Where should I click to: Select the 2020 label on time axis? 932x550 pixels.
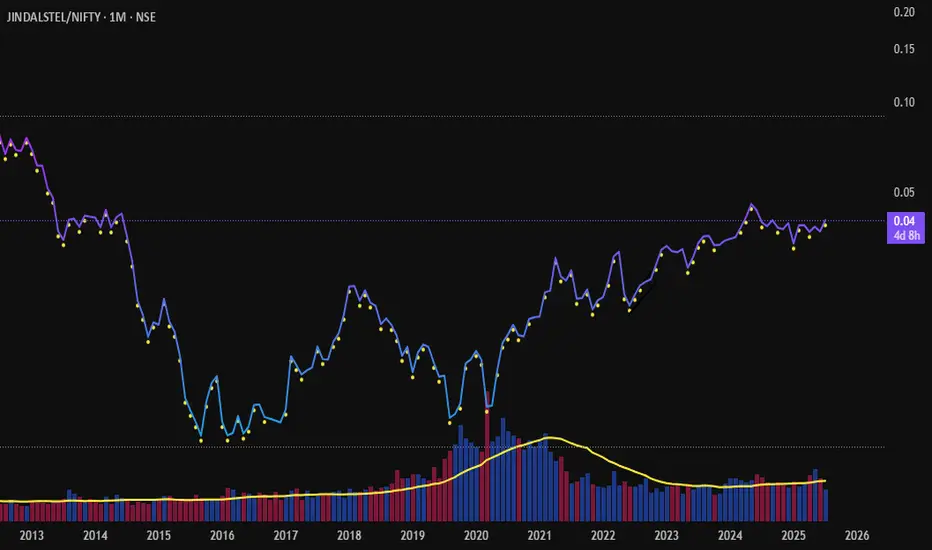click(476, 535)
